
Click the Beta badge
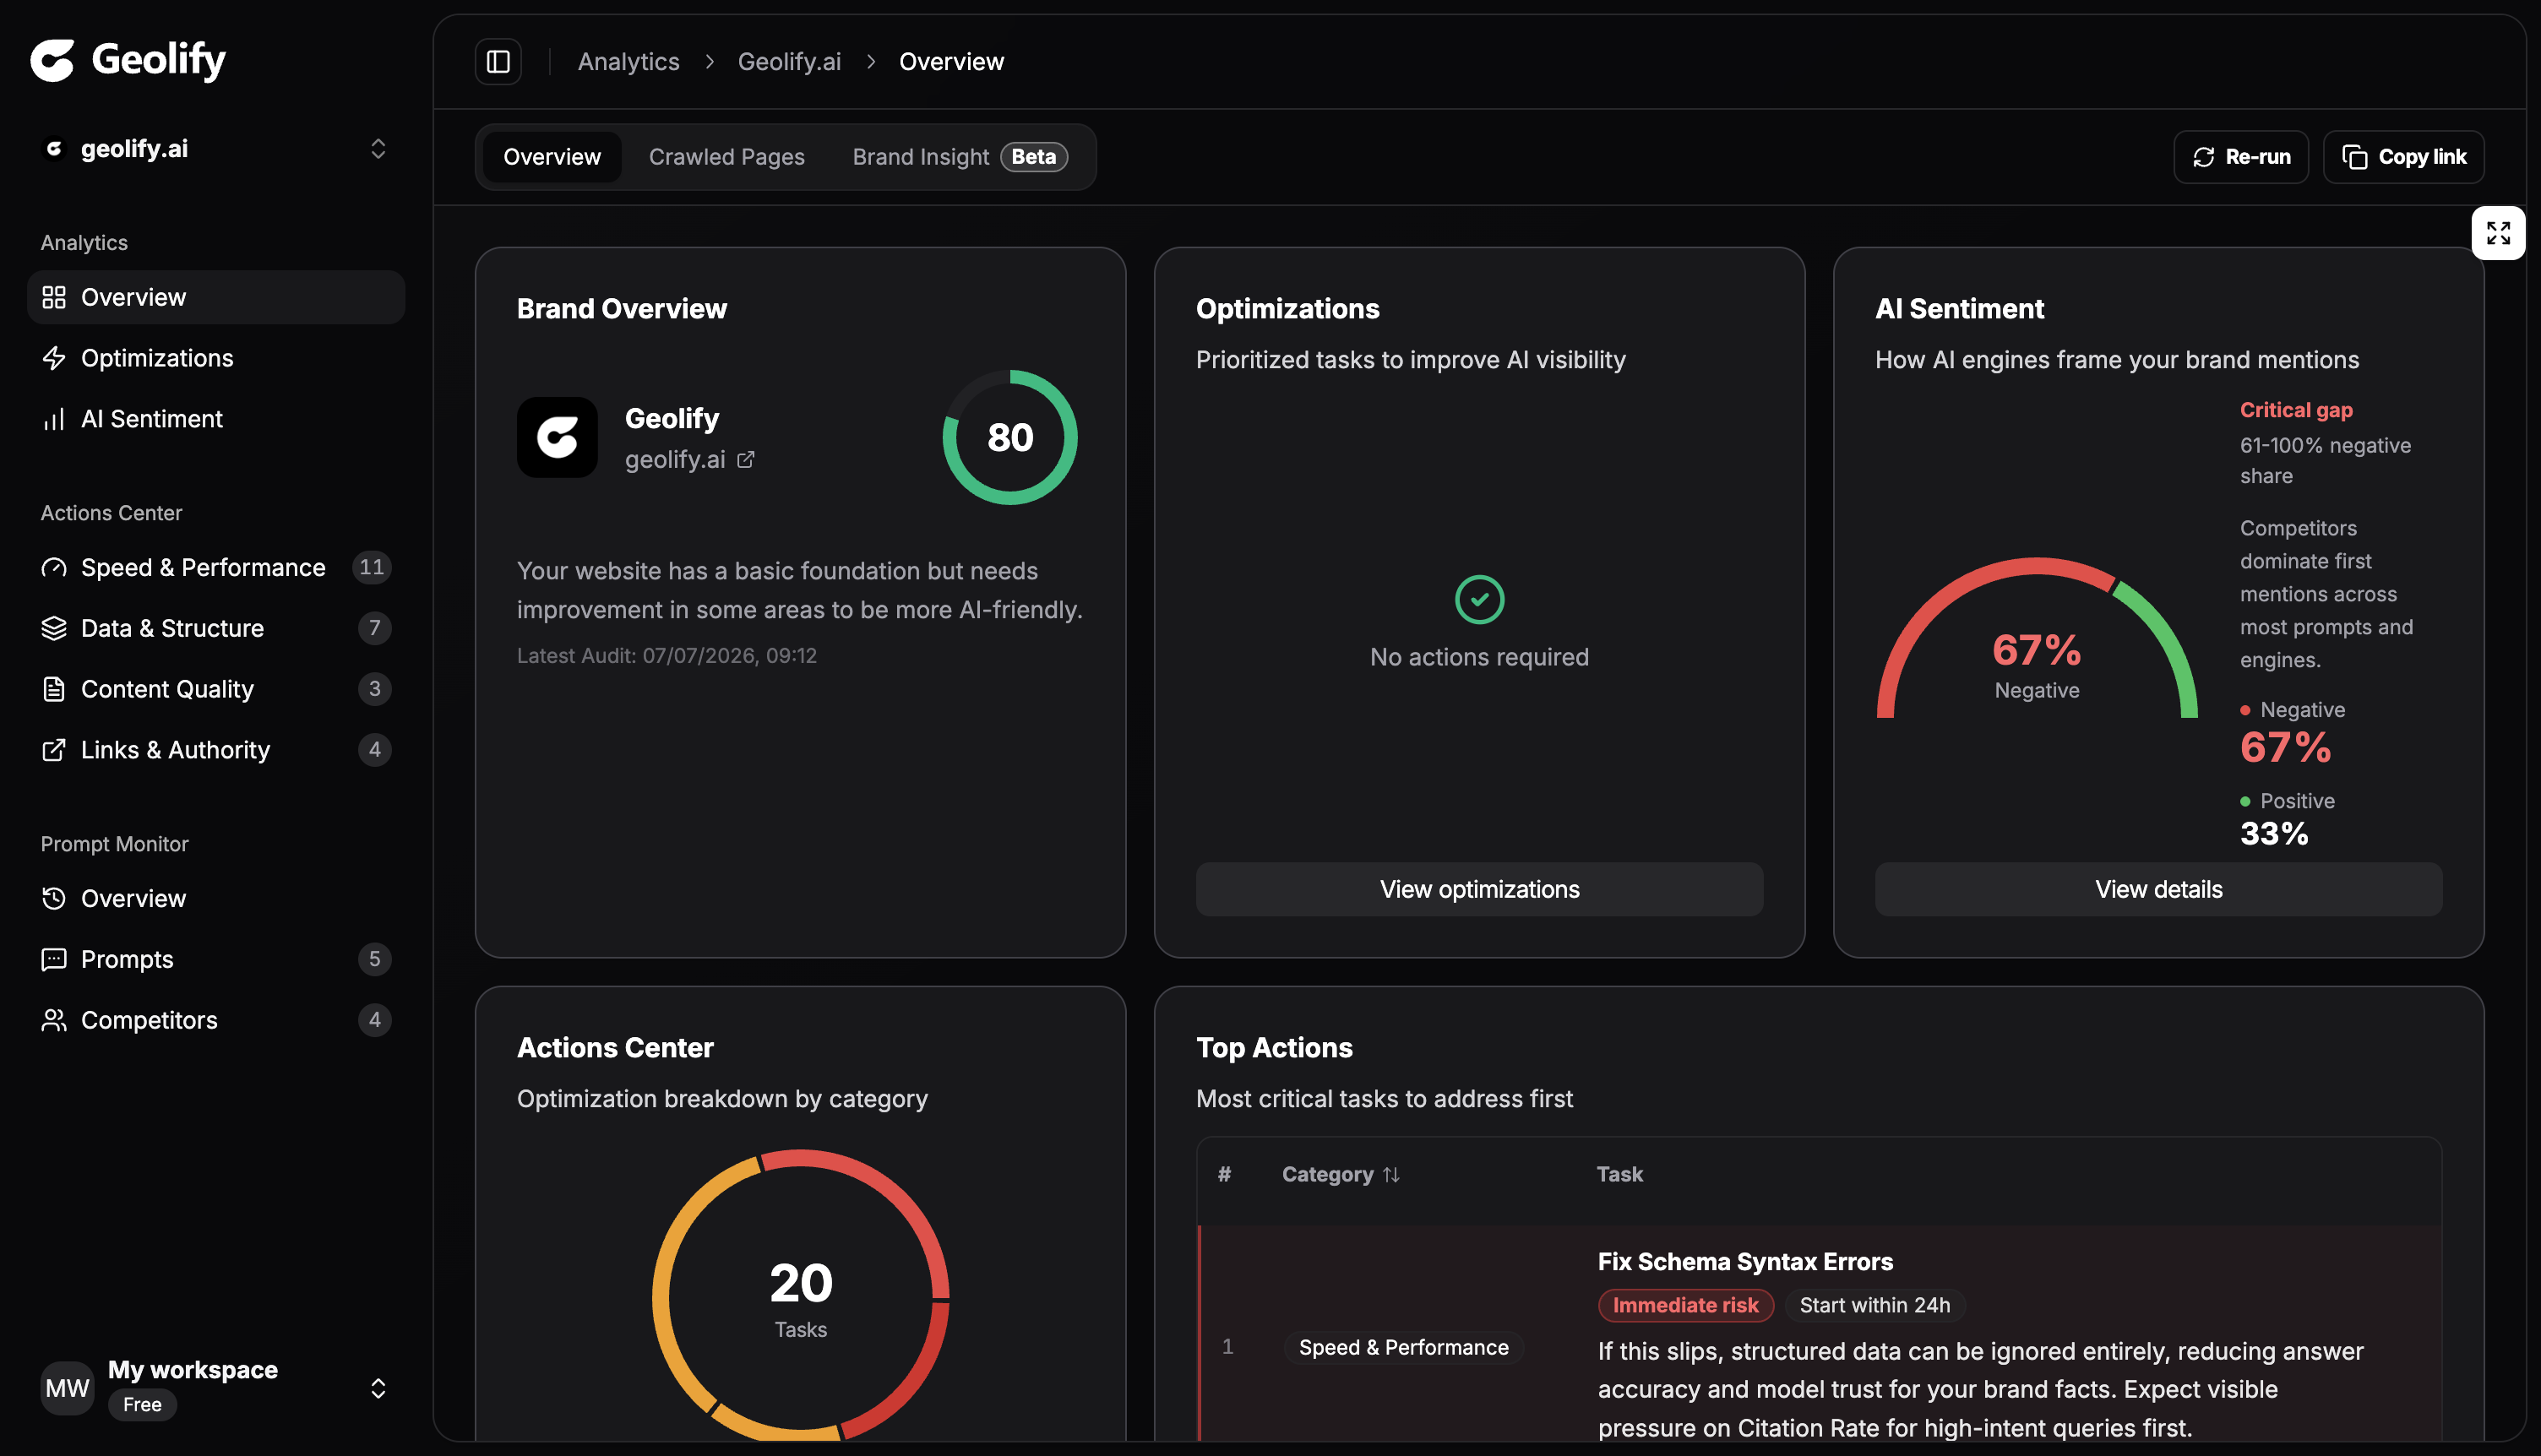tap(1034, 157)
